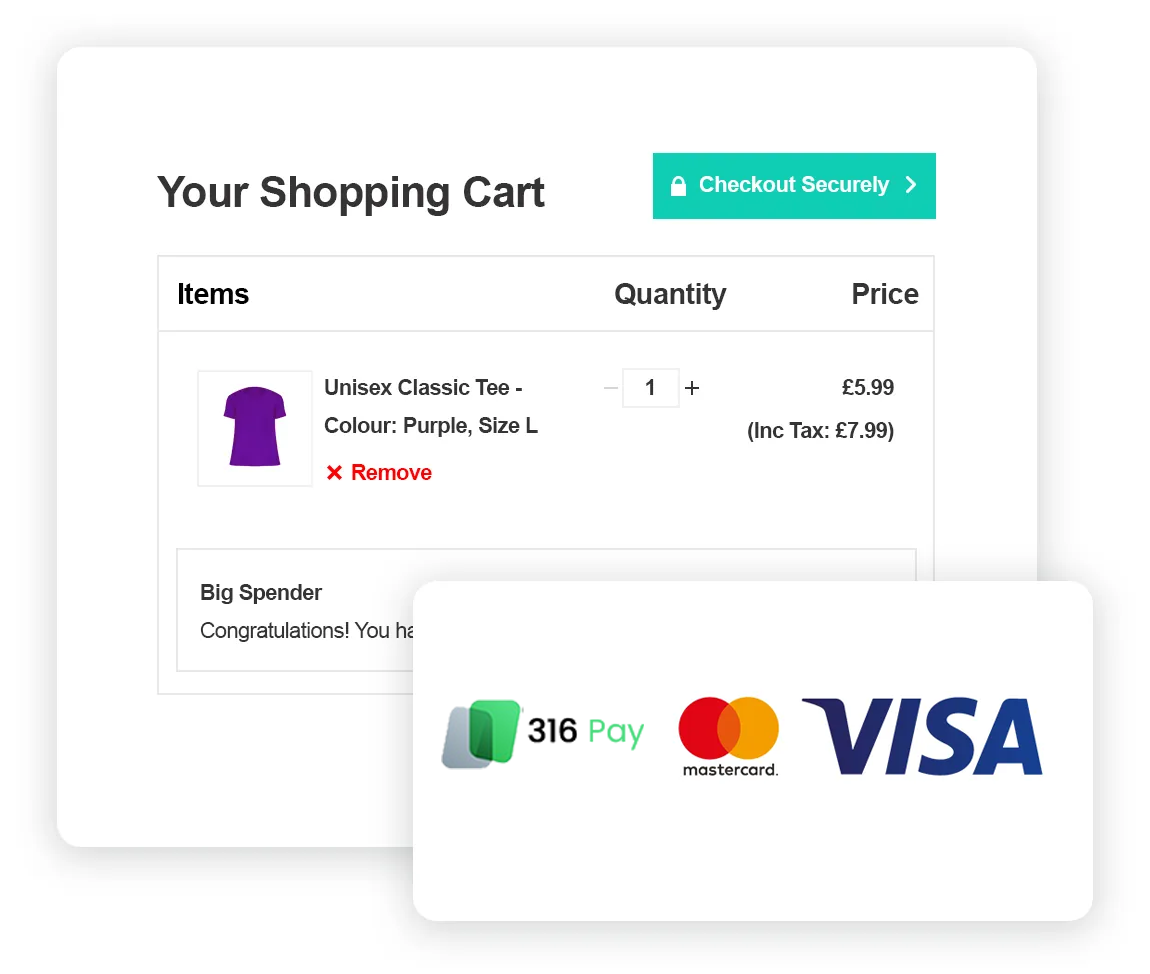Image resolution: width=1150 pixels, height=974 pixels.
Task: Select the VISA logo
Action: pos(922,736)
